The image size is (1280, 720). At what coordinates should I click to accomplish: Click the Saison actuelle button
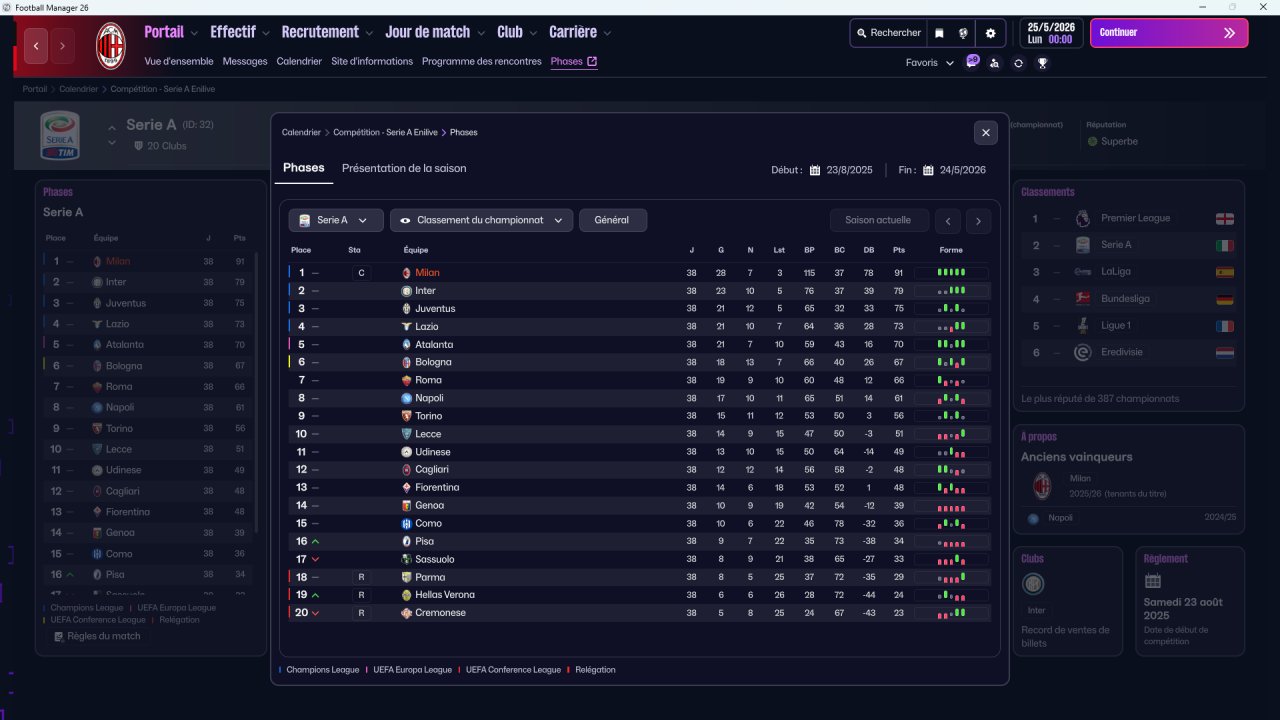pos(878,220)
